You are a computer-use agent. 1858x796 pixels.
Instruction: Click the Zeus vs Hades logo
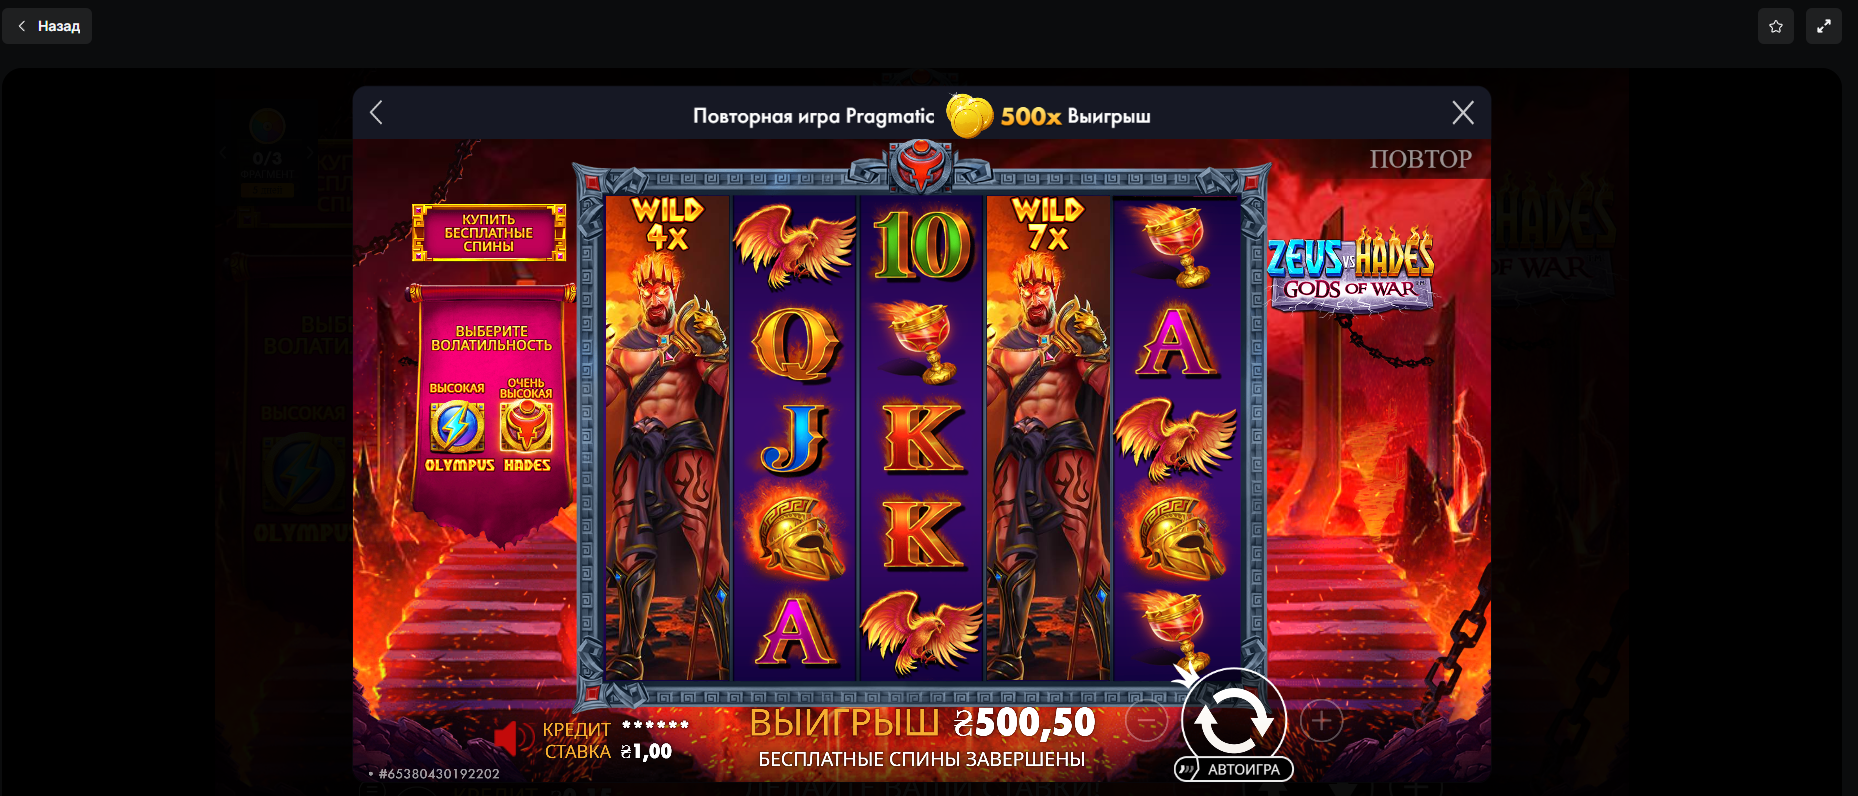pos(1350,270)
